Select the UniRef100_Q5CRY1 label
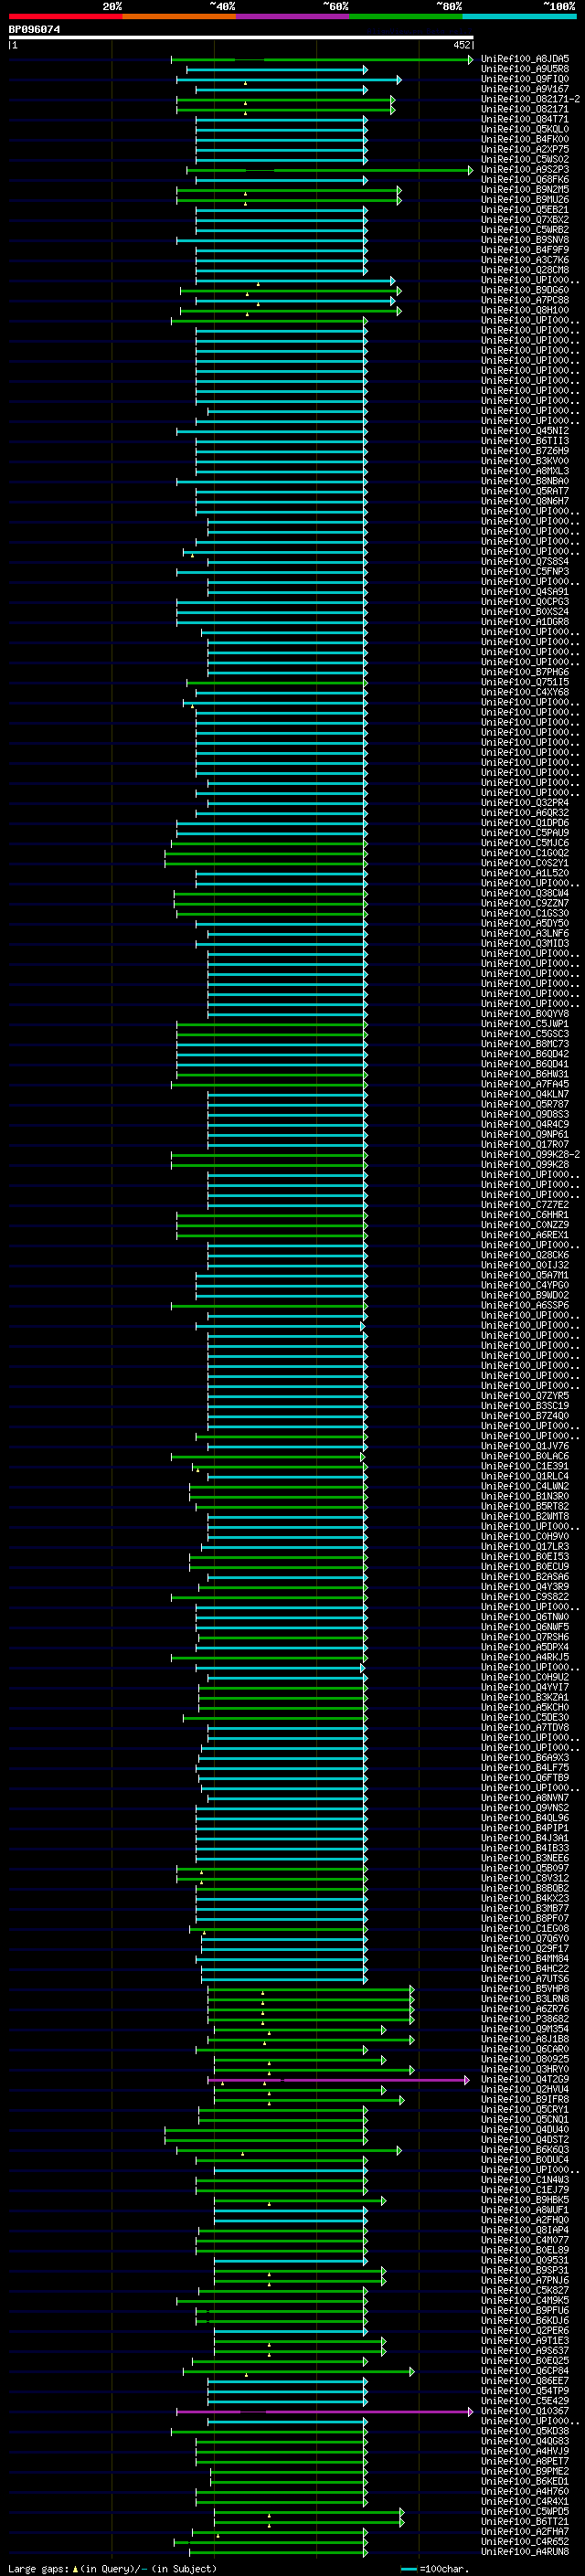Screen dimensions: 585x2576 coord(525,2109)
